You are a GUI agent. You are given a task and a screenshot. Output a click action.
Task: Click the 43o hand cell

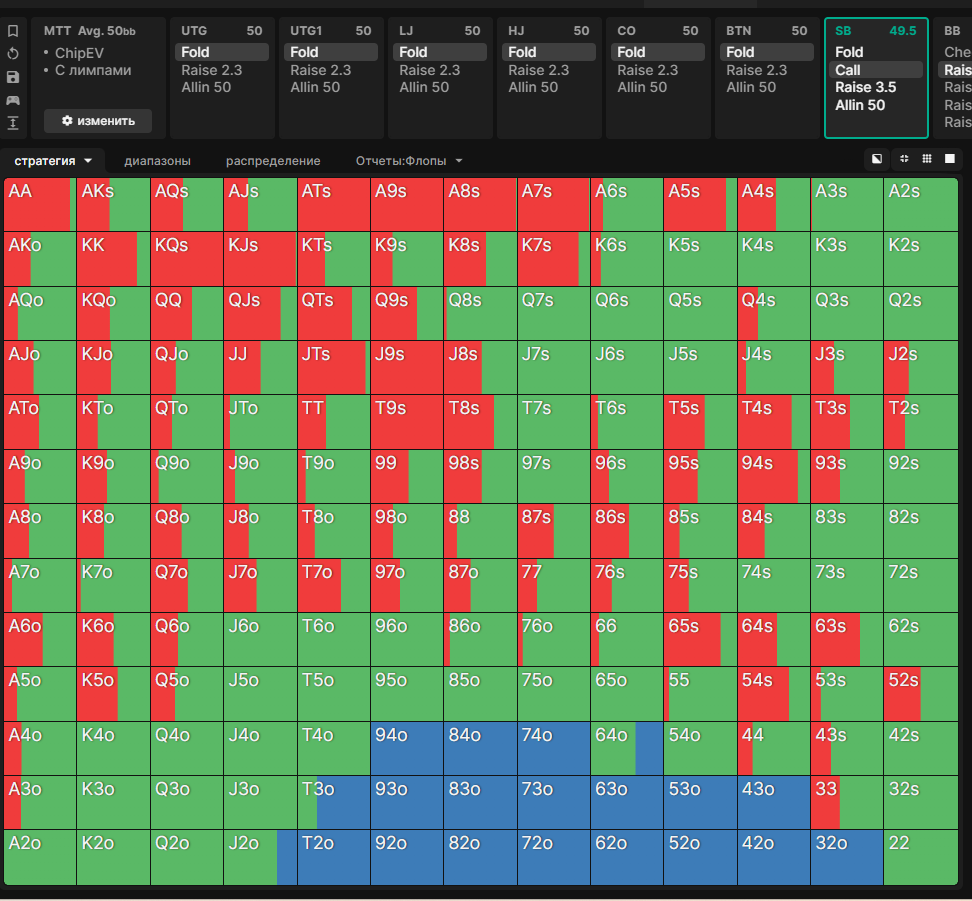[774, 803]
